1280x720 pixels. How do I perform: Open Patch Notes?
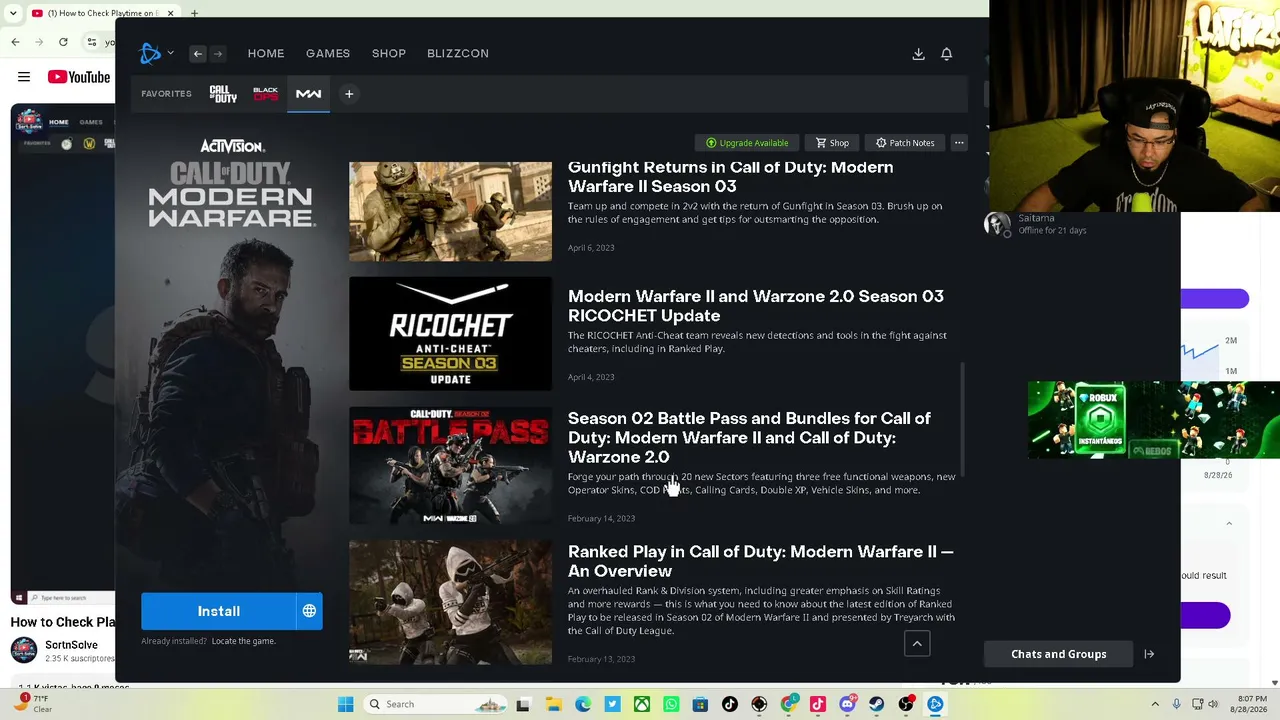(905, 143)
